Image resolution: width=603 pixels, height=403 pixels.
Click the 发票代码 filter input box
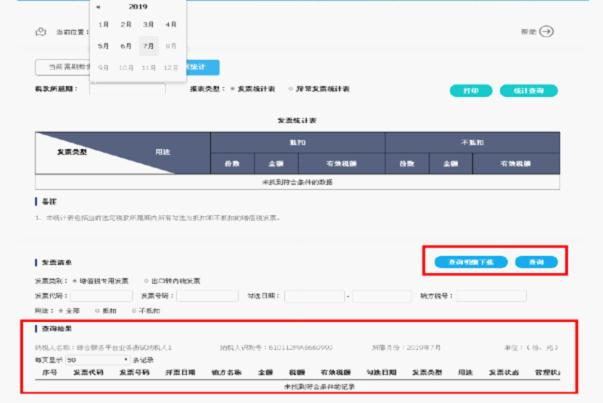[102, 296]
